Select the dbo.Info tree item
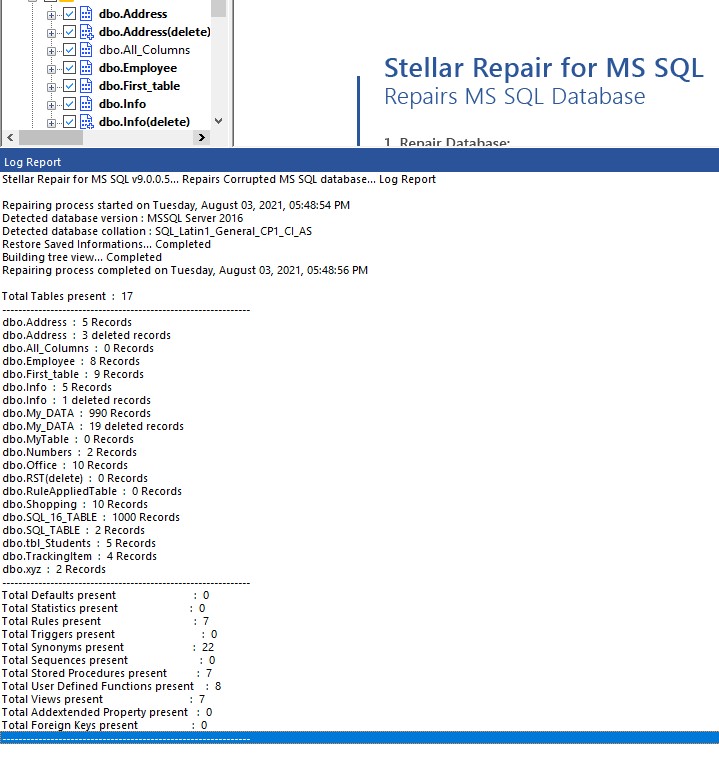Screen dimensions: 719x758 [122, 103]
